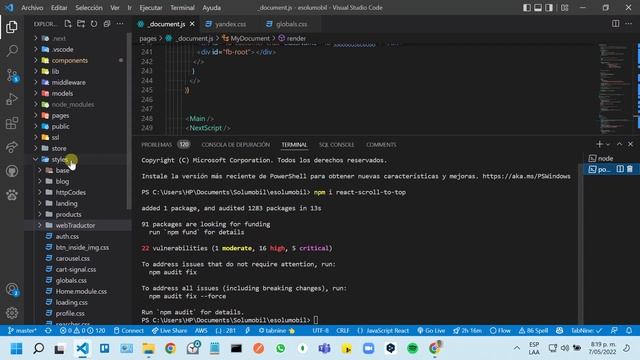
Task: Expand the webTraductor folder
Action: pyautogui.click(x=75, y=225)
